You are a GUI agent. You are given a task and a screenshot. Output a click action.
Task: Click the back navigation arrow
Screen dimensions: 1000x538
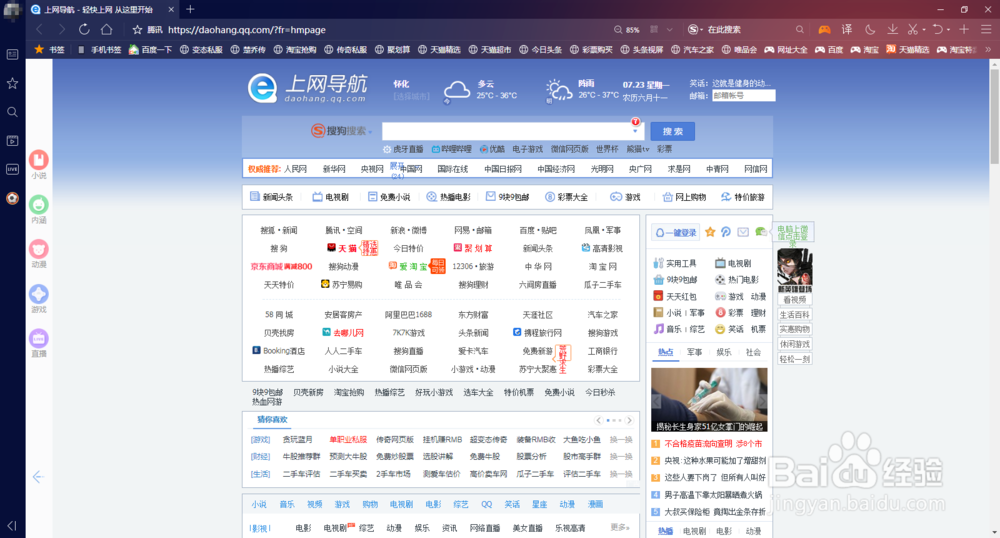[40, 29]
